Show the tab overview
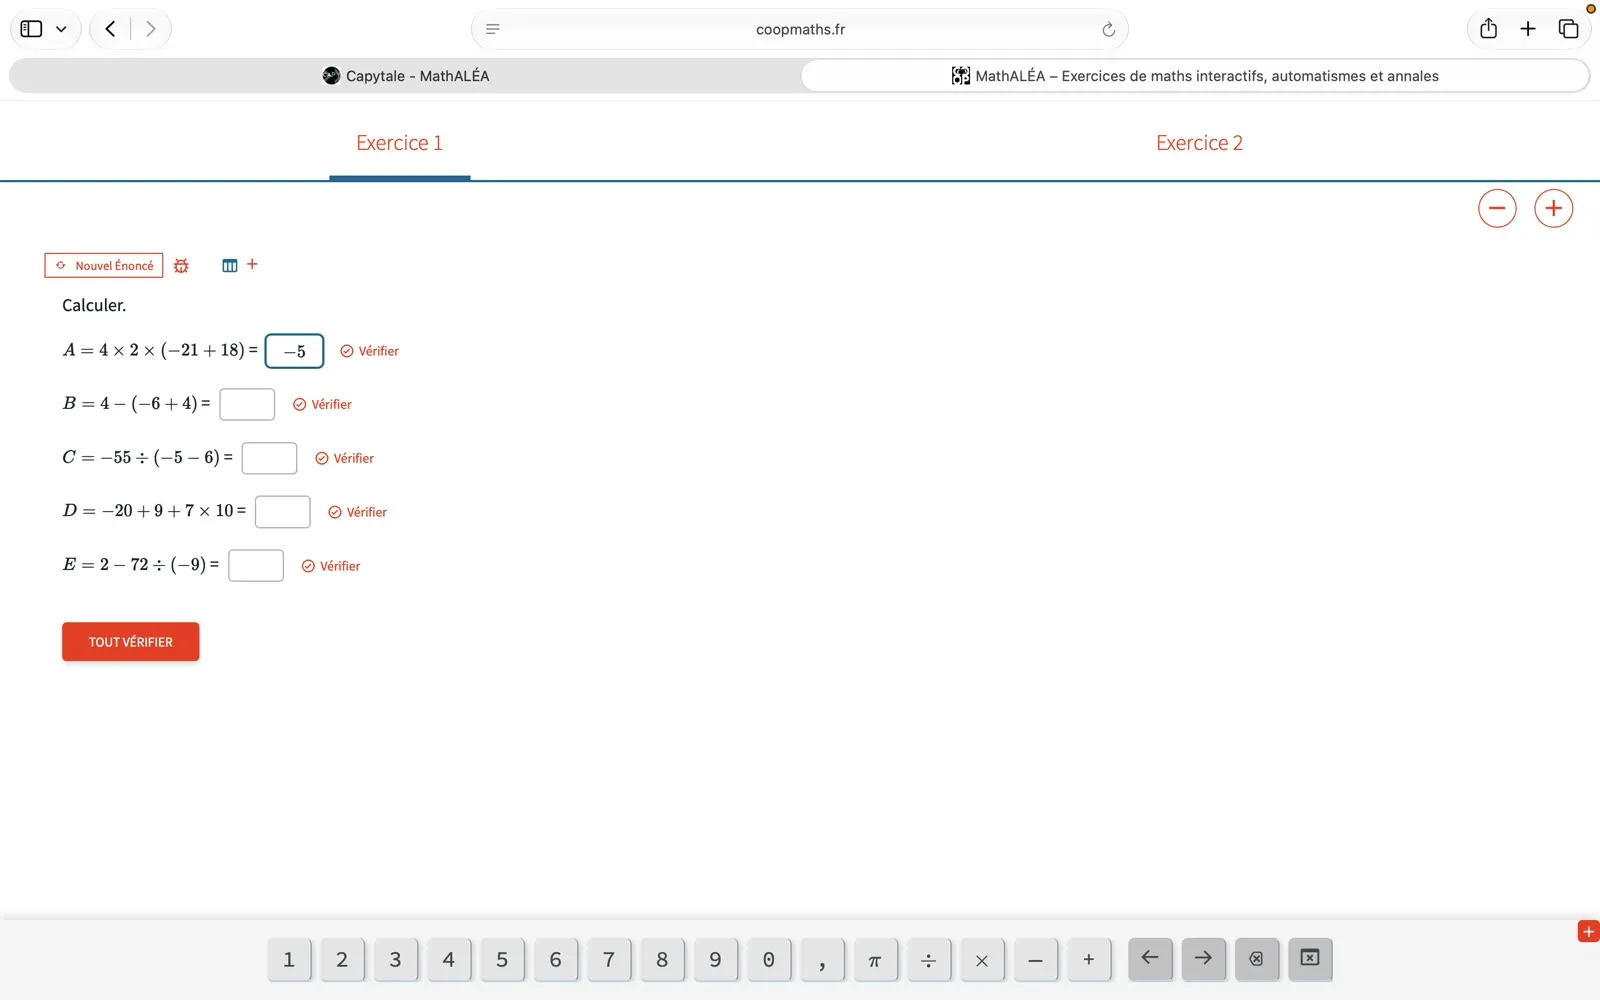This screenshot has width=1600, height=1000. coord(1568,29)
